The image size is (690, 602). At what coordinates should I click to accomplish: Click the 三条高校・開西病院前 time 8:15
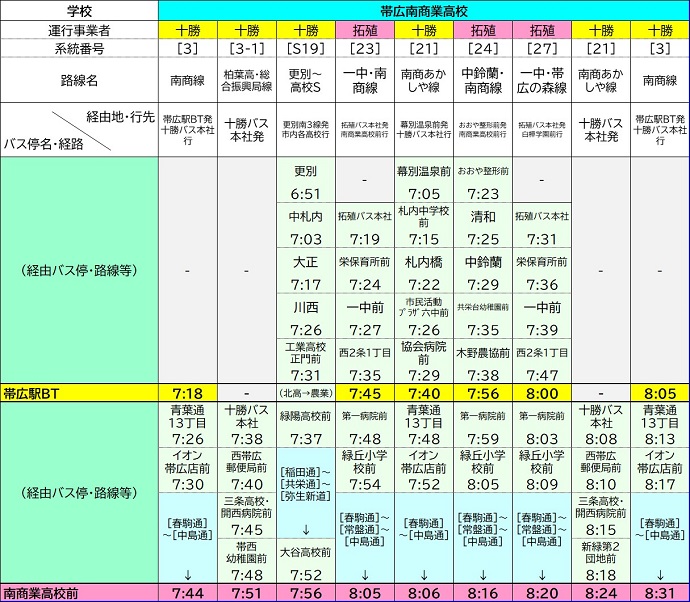[601, 529]
